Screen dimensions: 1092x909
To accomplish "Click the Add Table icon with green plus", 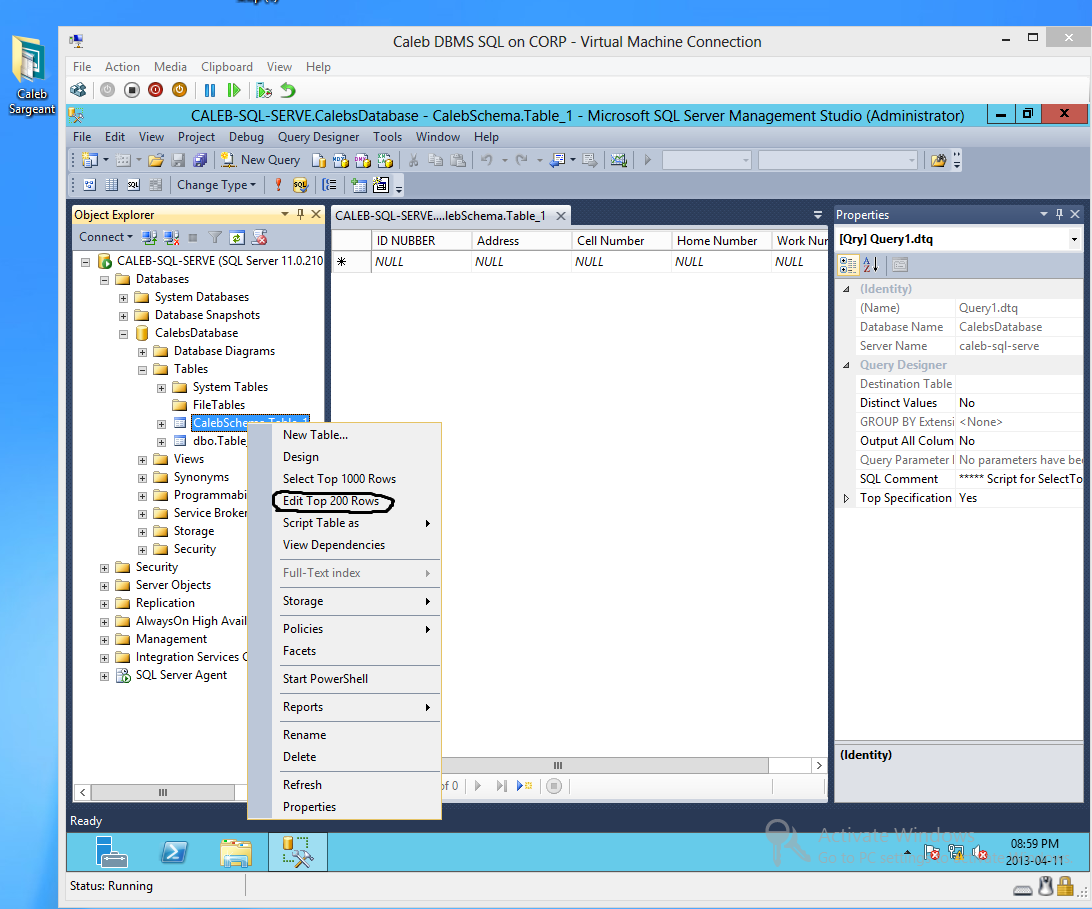I will pos(359,185).
